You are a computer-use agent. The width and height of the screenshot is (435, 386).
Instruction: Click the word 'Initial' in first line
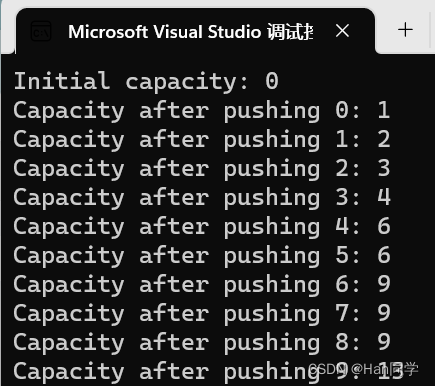(x=62, y=81)
